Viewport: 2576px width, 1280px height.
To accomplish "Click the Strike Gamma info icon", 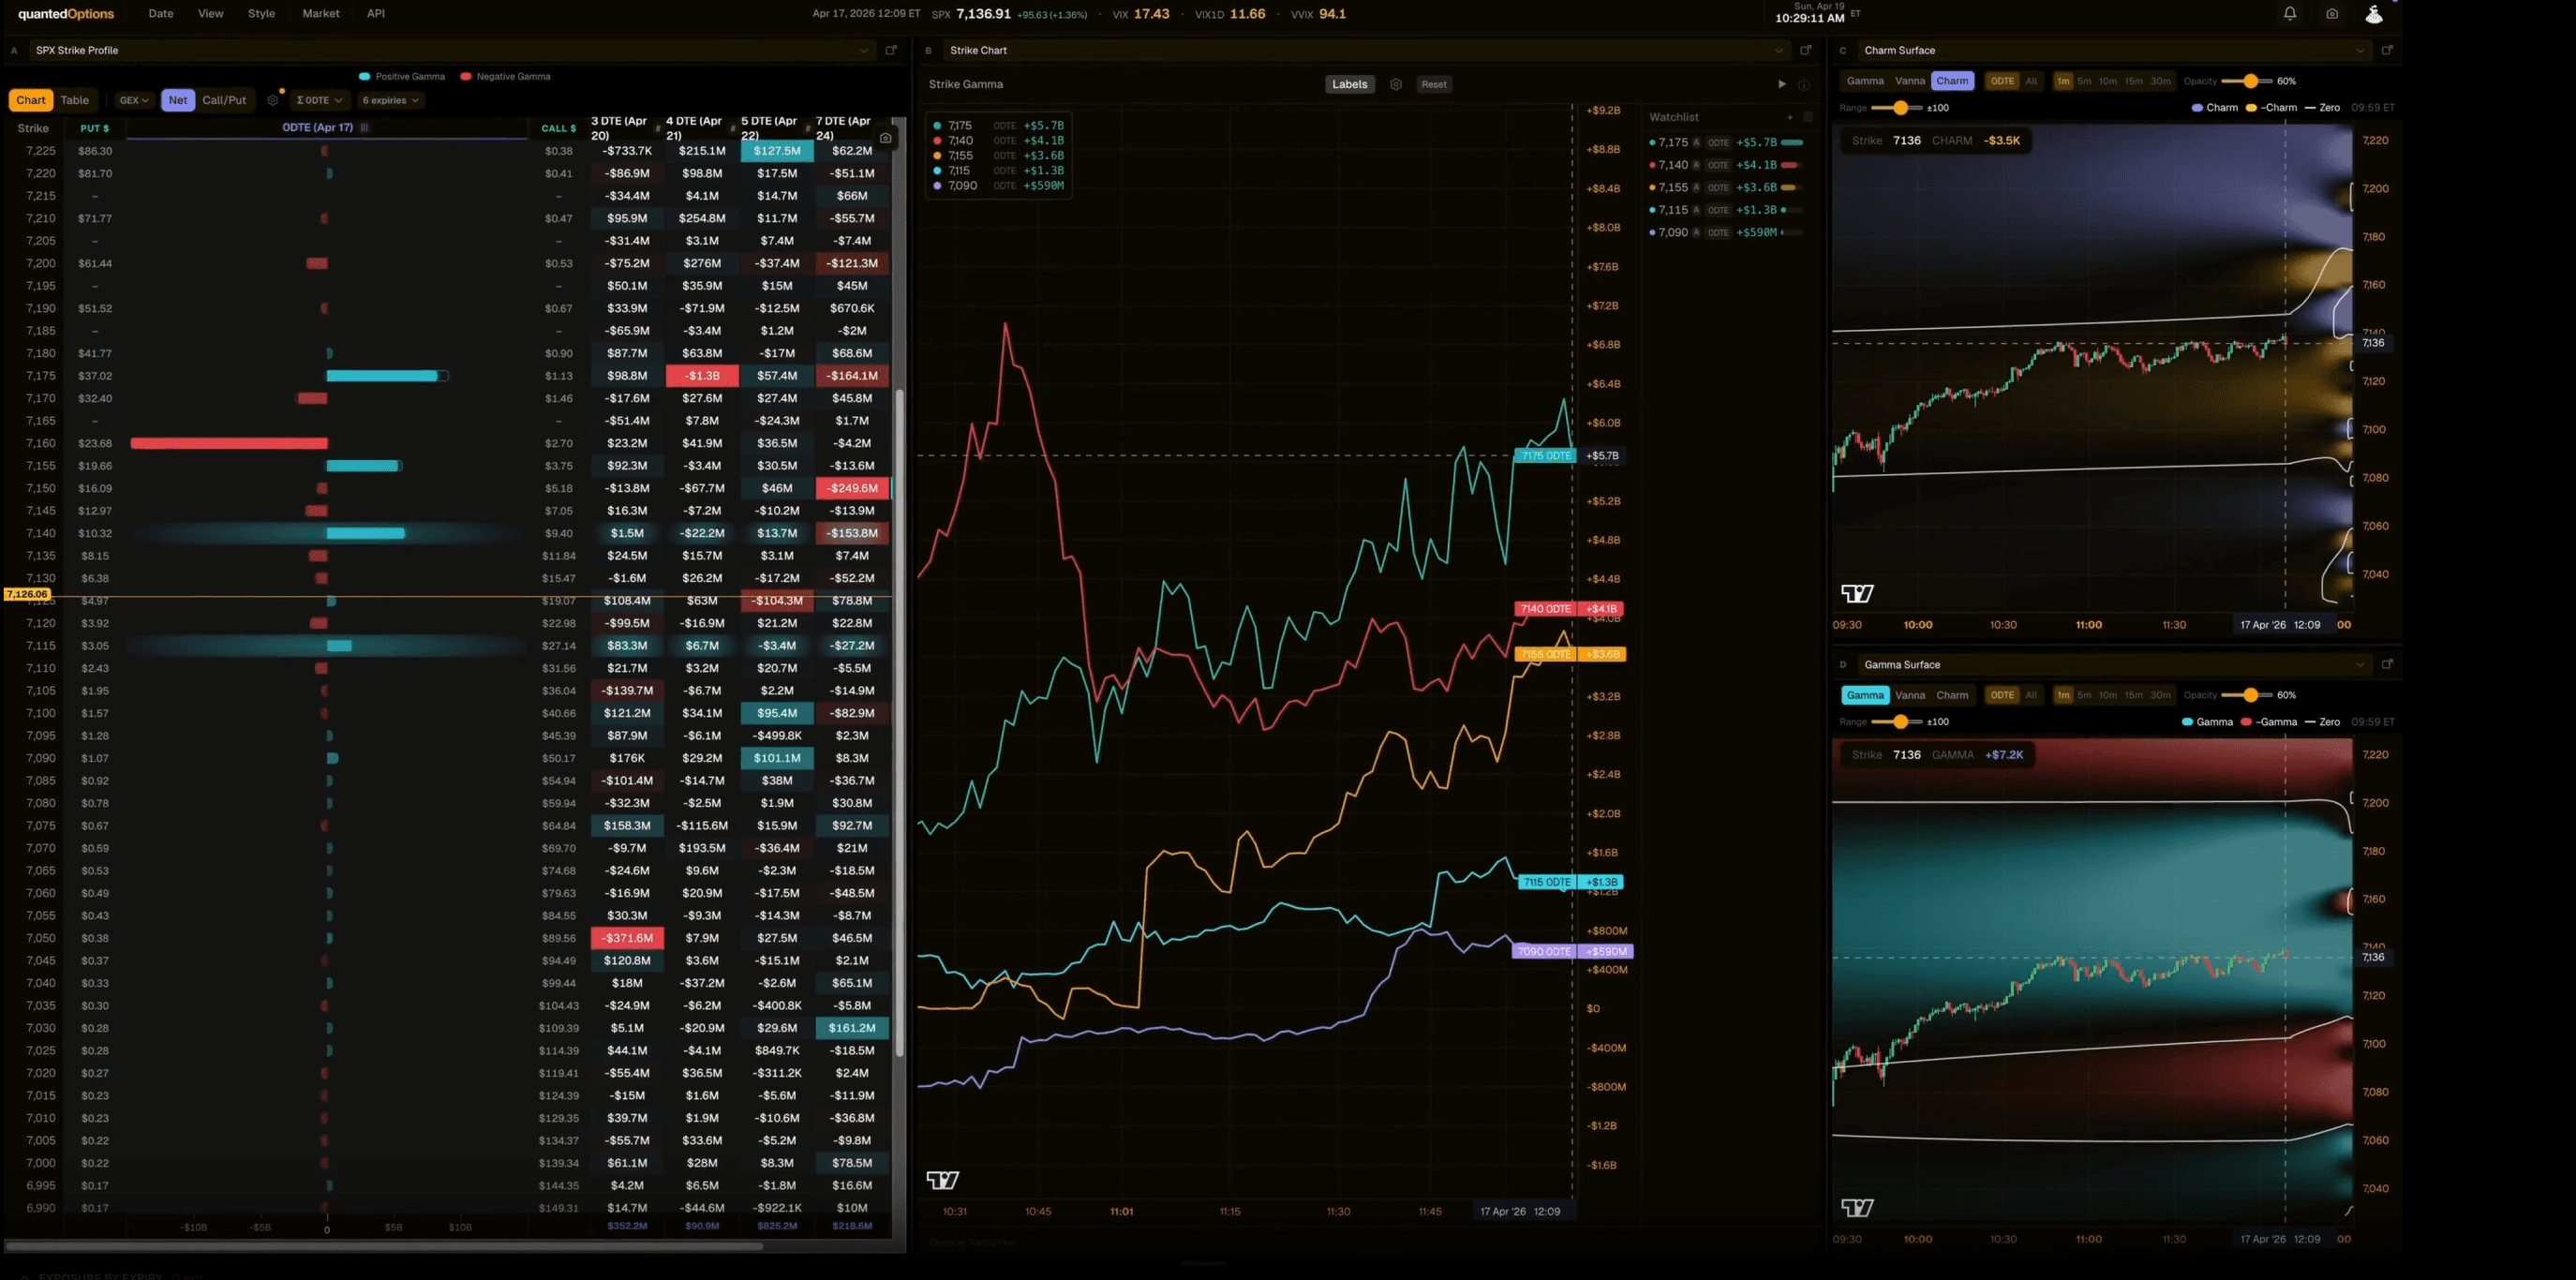I will click(1804, 84).
